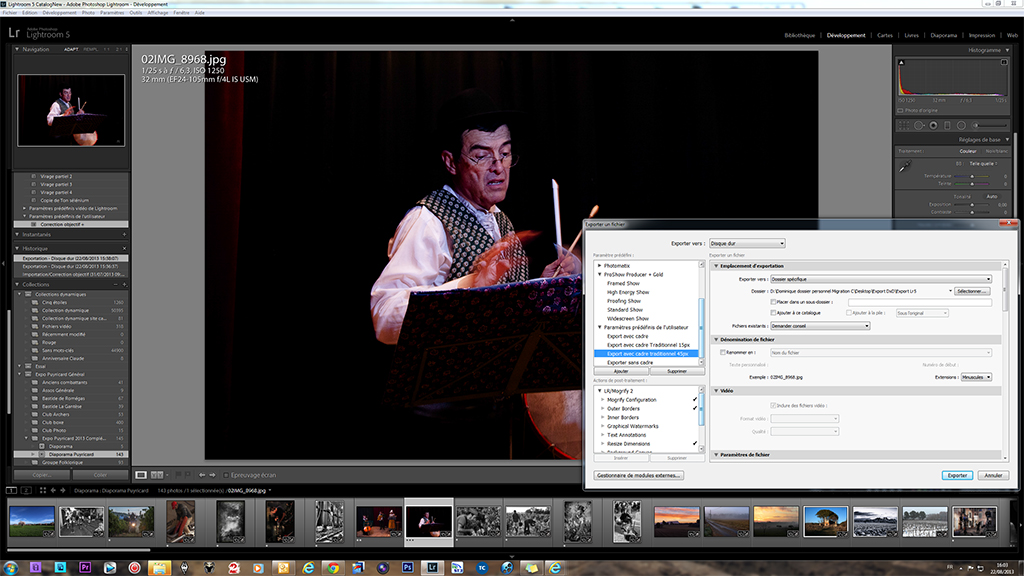The image size is (1024, 576).
Task: Pick the graduated filter tool
Action: tap(948, 125)
